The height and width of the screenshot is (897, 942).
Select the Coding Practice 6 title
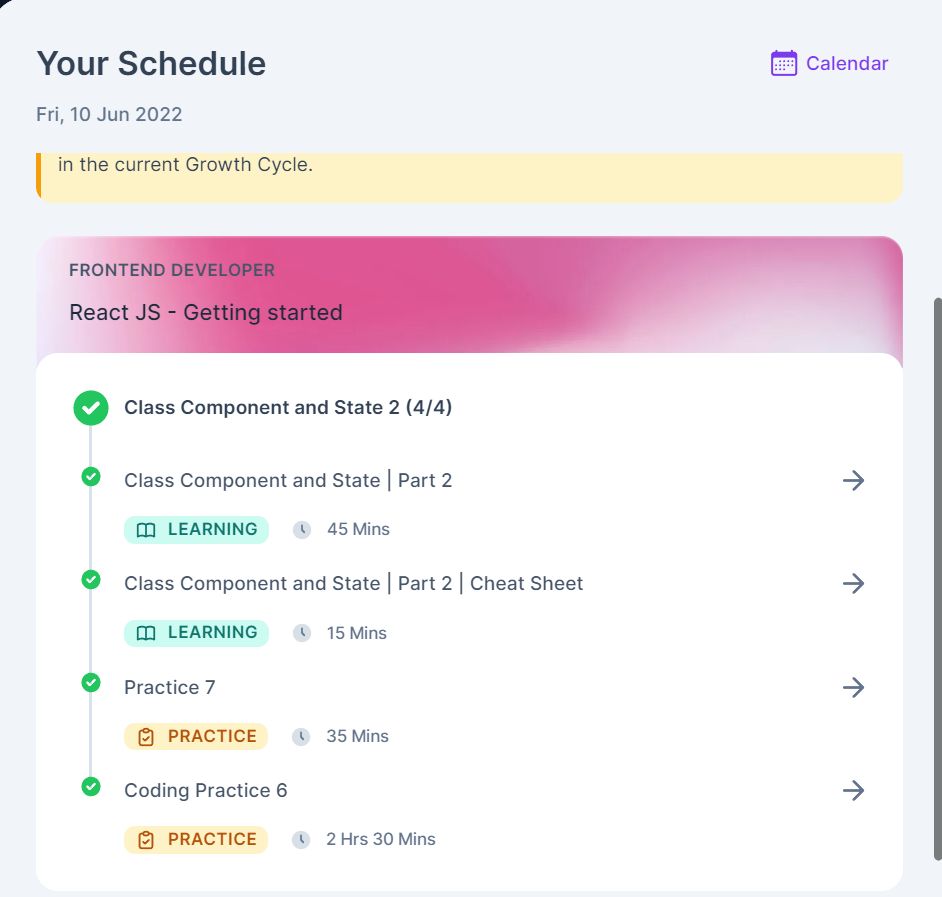tap(205, 791)
